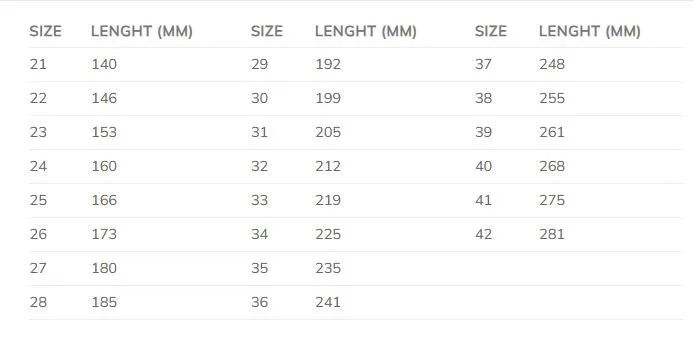The width and height of the screenshot is (694, 362).
Task: Select size 40 cell
Action: pyautogui.click(x=483, y=166)
